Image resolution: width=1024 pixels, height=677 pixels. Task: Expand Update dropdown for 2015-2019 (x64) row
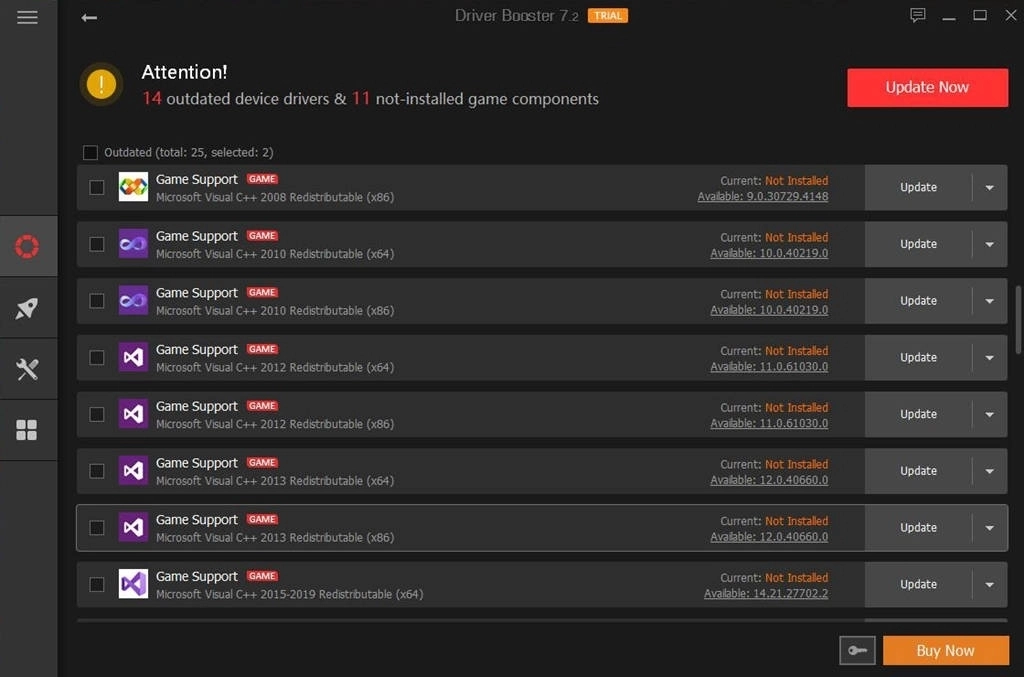989,584
